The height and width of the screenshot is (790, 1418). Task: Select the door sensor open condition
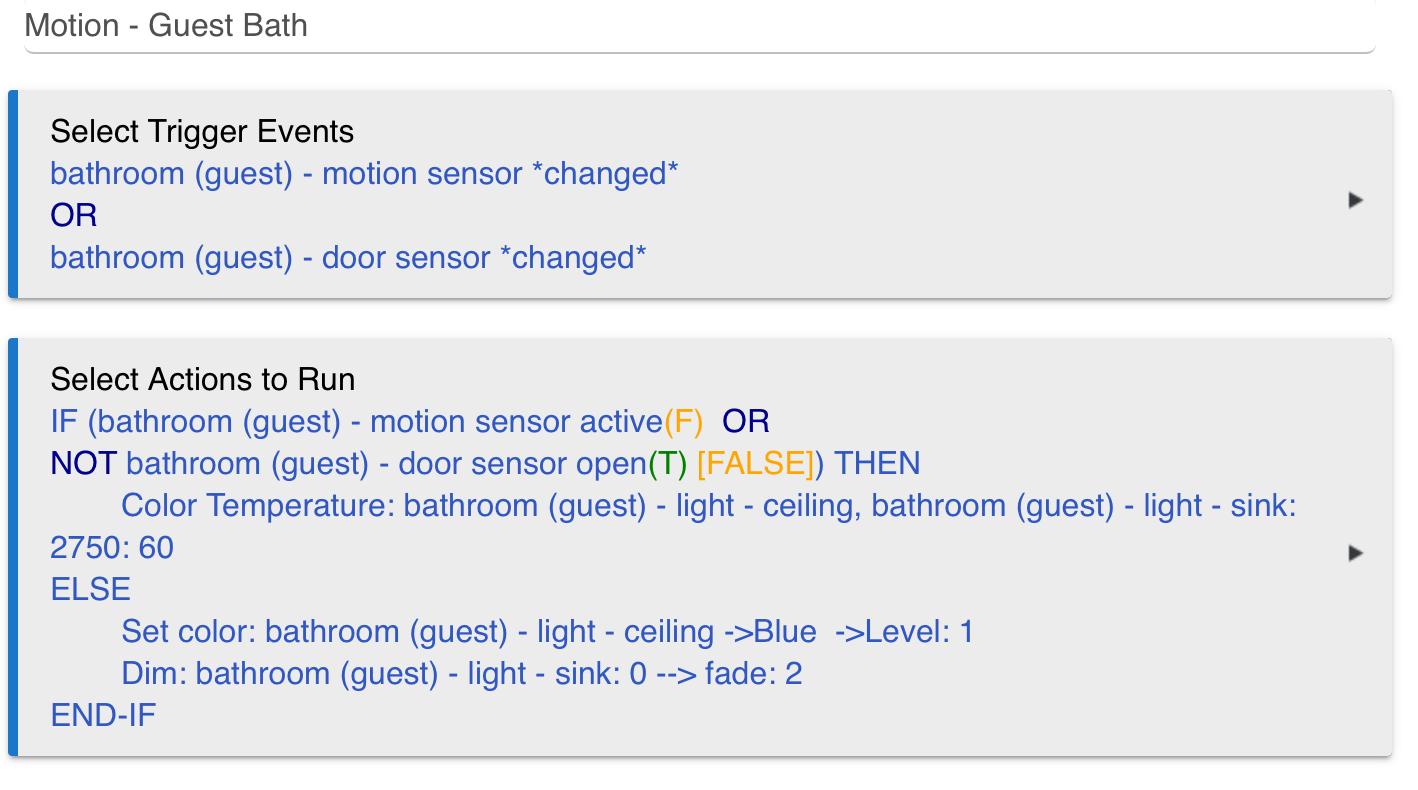[x=386, y=463]
